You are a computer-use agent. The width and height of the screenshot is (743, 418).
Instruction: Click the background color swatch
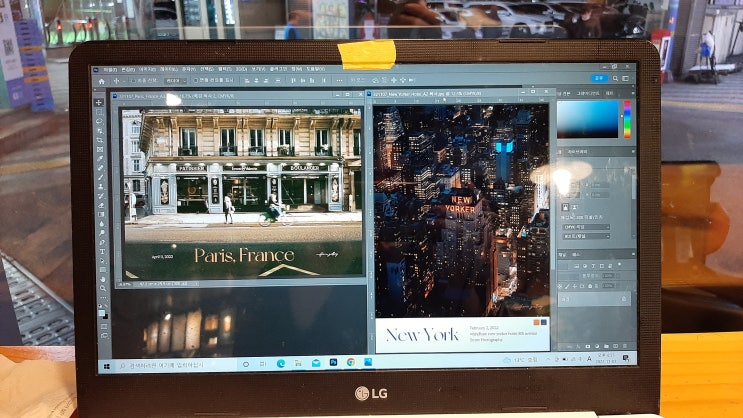105,317
